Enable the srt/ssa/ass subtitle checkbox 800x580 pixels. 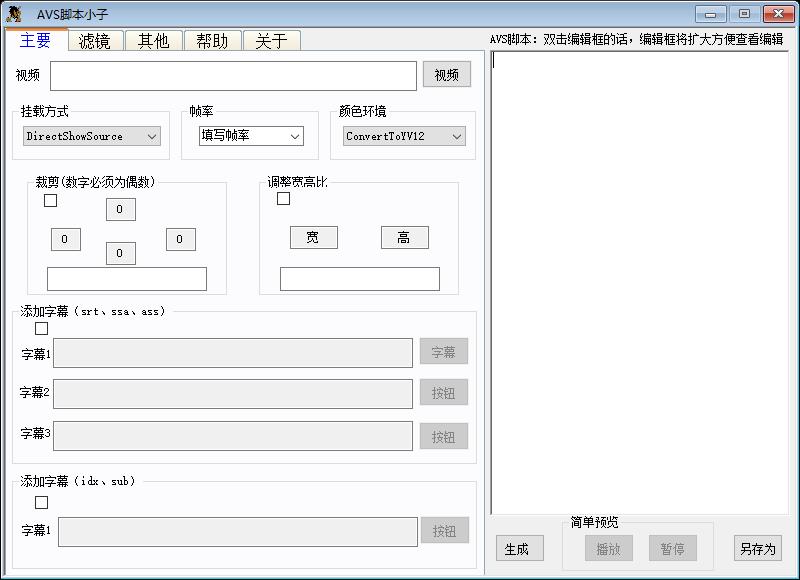[x=42, y=328]
